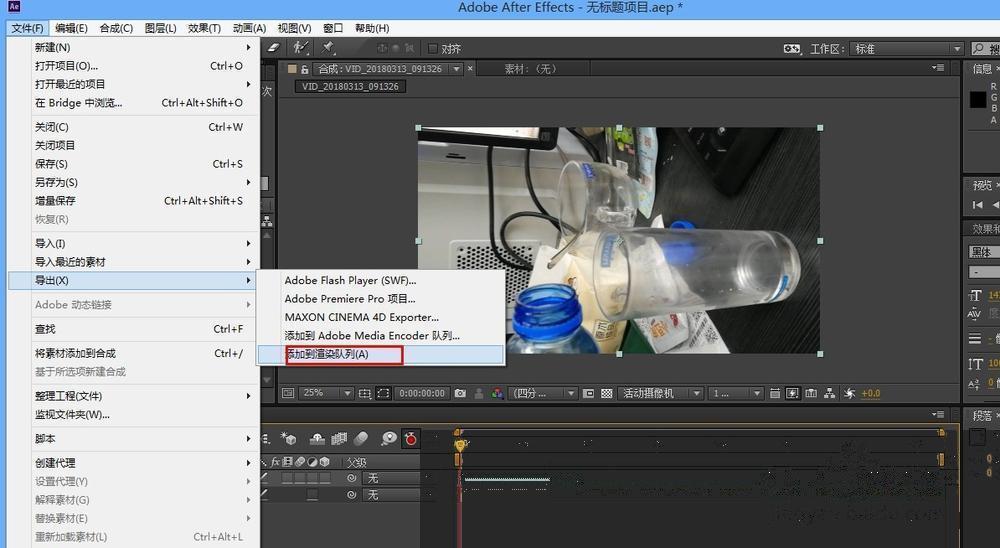Image resolution: width=1000 pixels, height=548 pixels.
Task: Open timeline panel options menu icon
Action: (x=938, y=415)
